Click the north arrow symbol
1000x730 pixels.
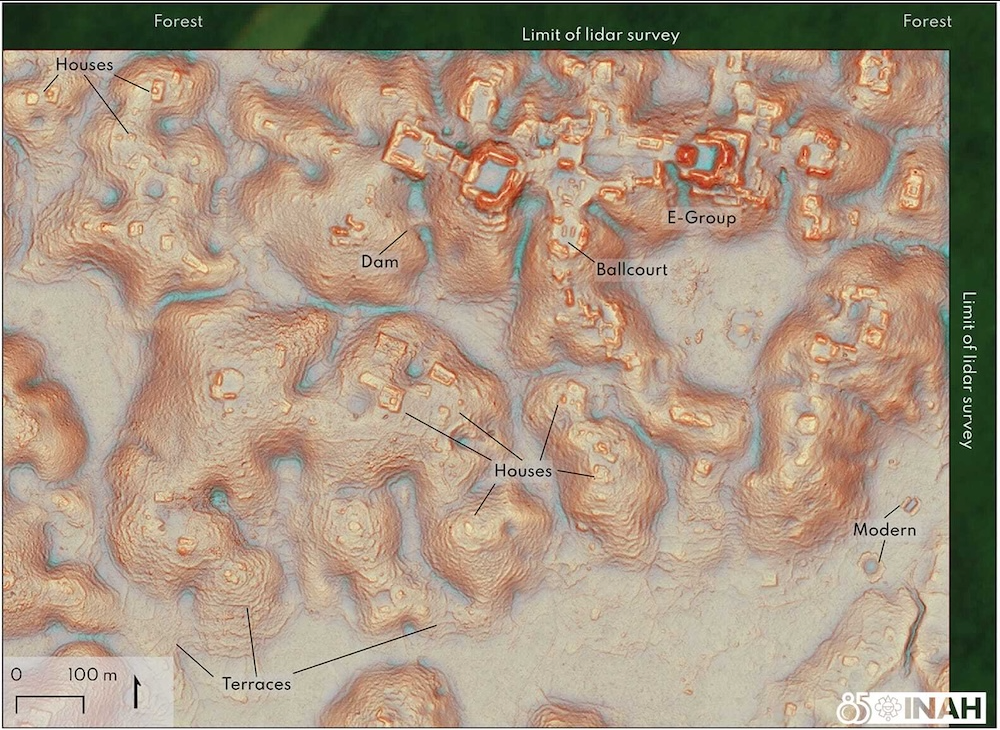[135, 691]
